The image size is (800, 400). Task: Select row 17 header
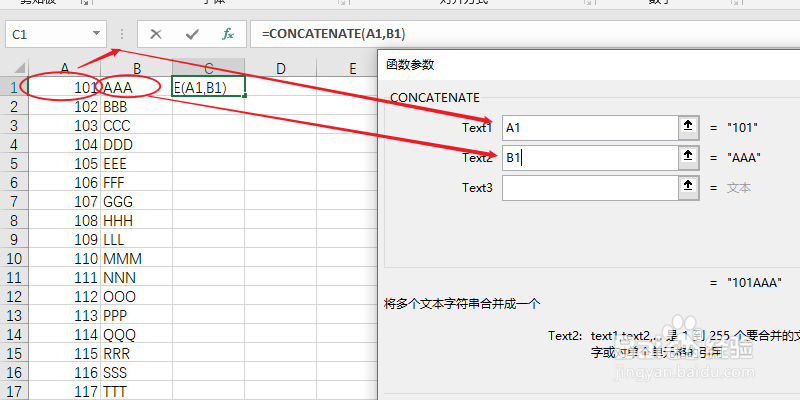(x=14, y=391)
